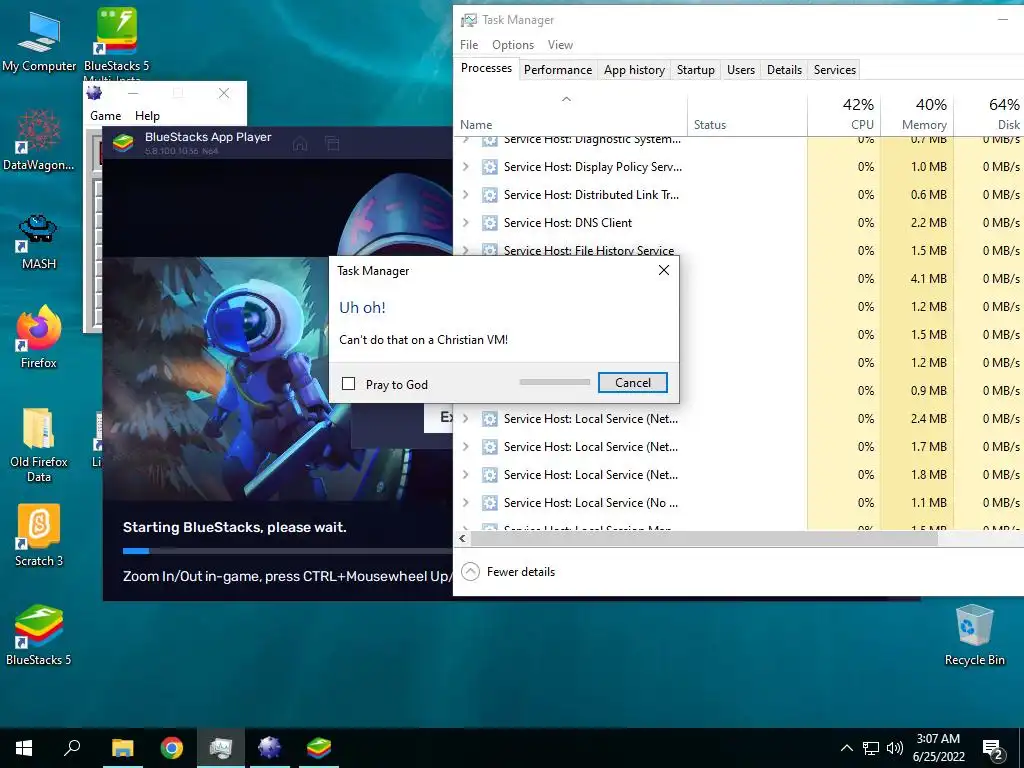This screenshot has width=1024, height=768.
Task: Close the Uh oh dialog
Action: coord(664,270)
